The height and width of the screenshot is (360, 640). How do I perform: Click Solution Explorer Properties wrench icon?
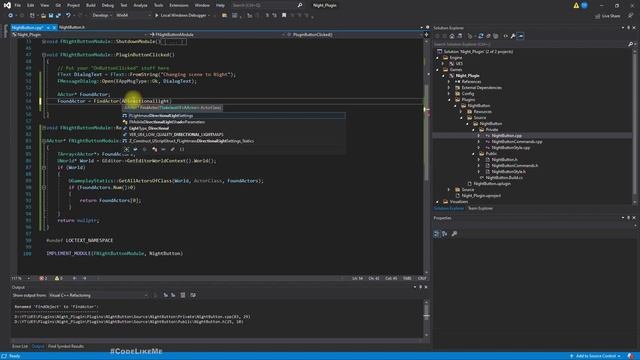(513, 36)
